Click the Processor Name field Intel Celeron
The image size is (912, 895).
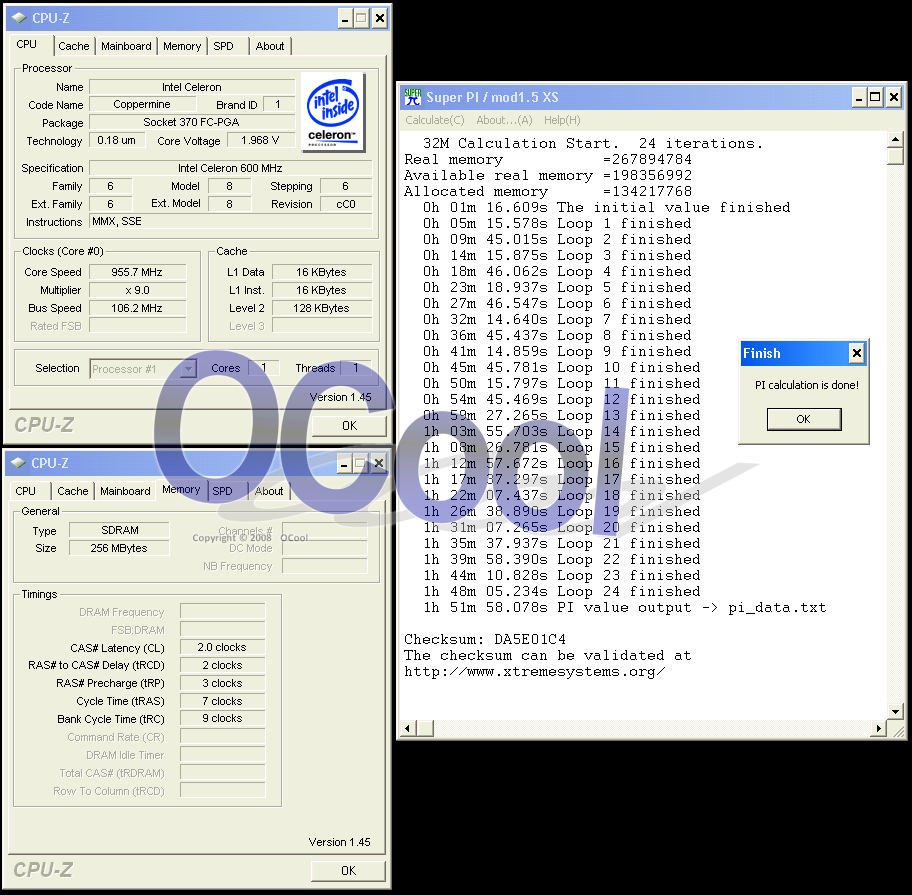[x=192, y=87]
